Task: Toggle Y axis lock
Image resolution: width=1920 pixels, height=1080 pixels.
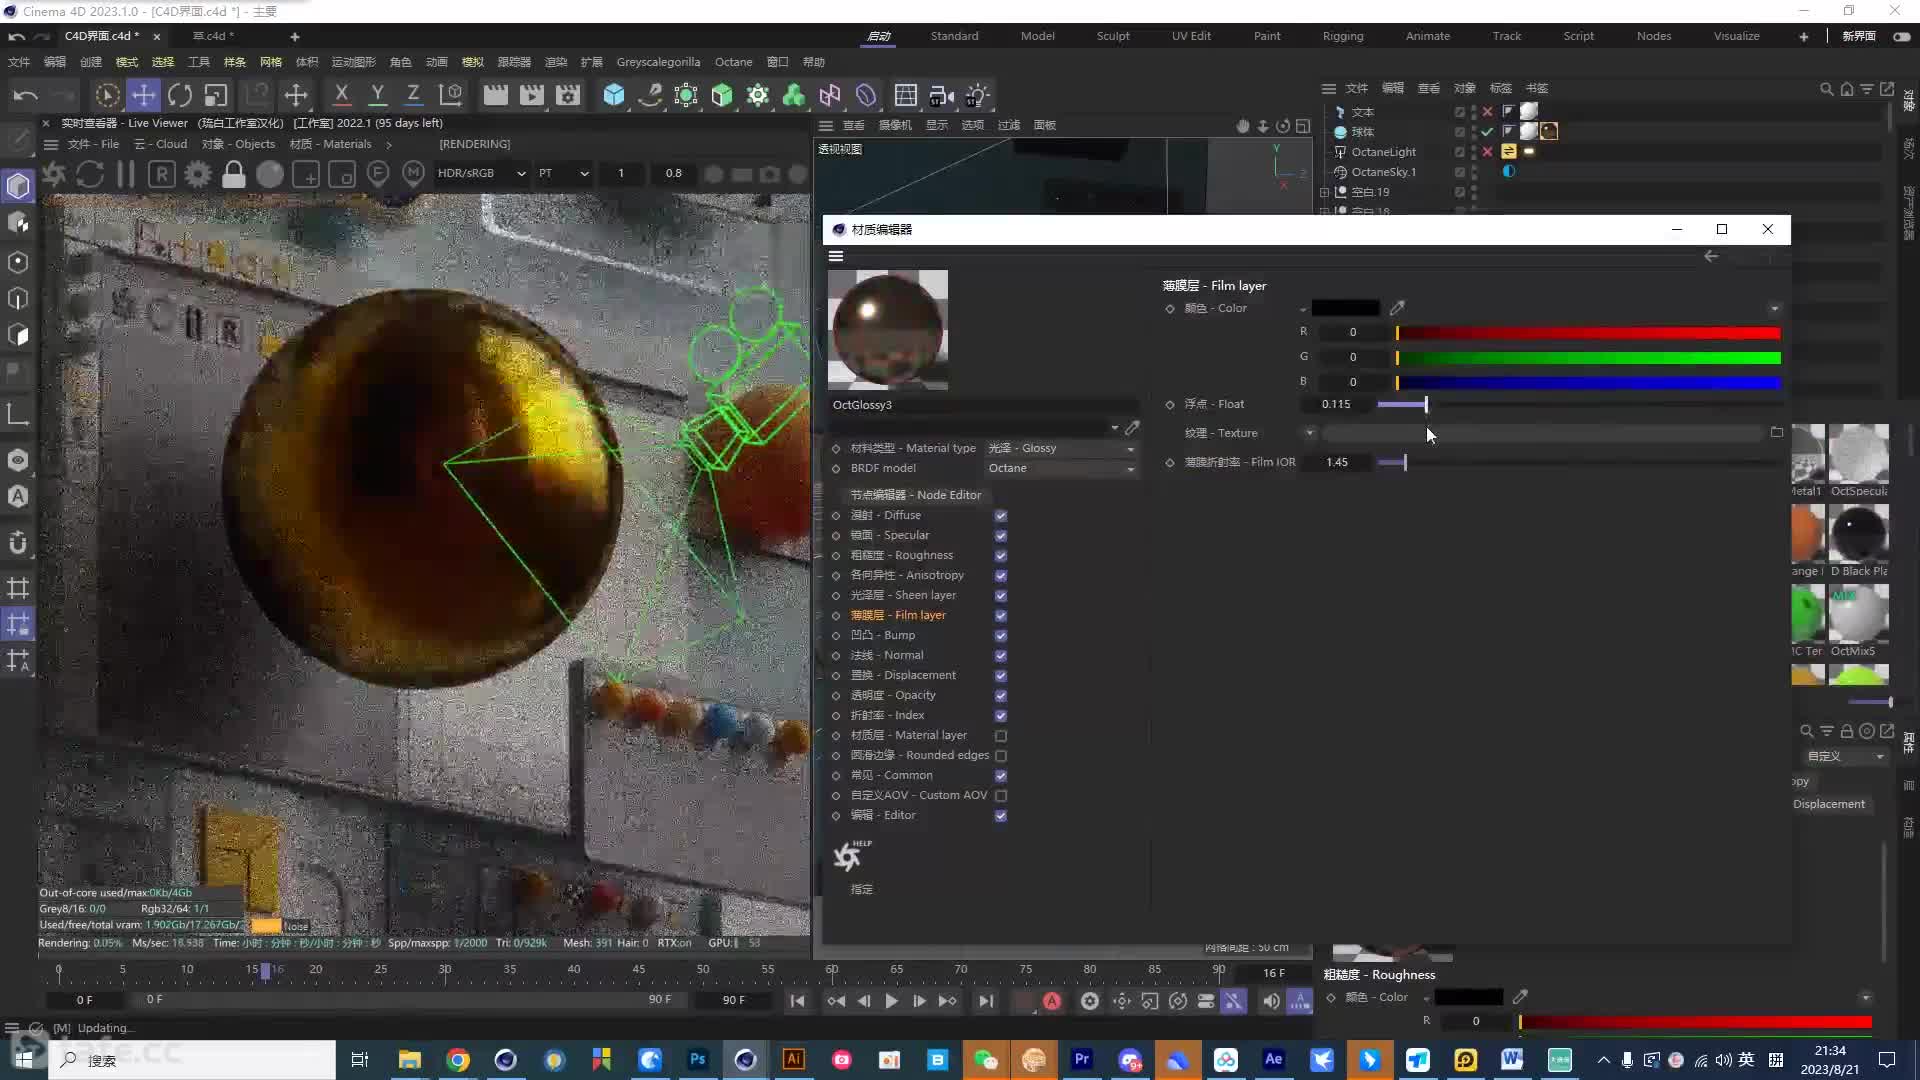Action: [377, 95]
